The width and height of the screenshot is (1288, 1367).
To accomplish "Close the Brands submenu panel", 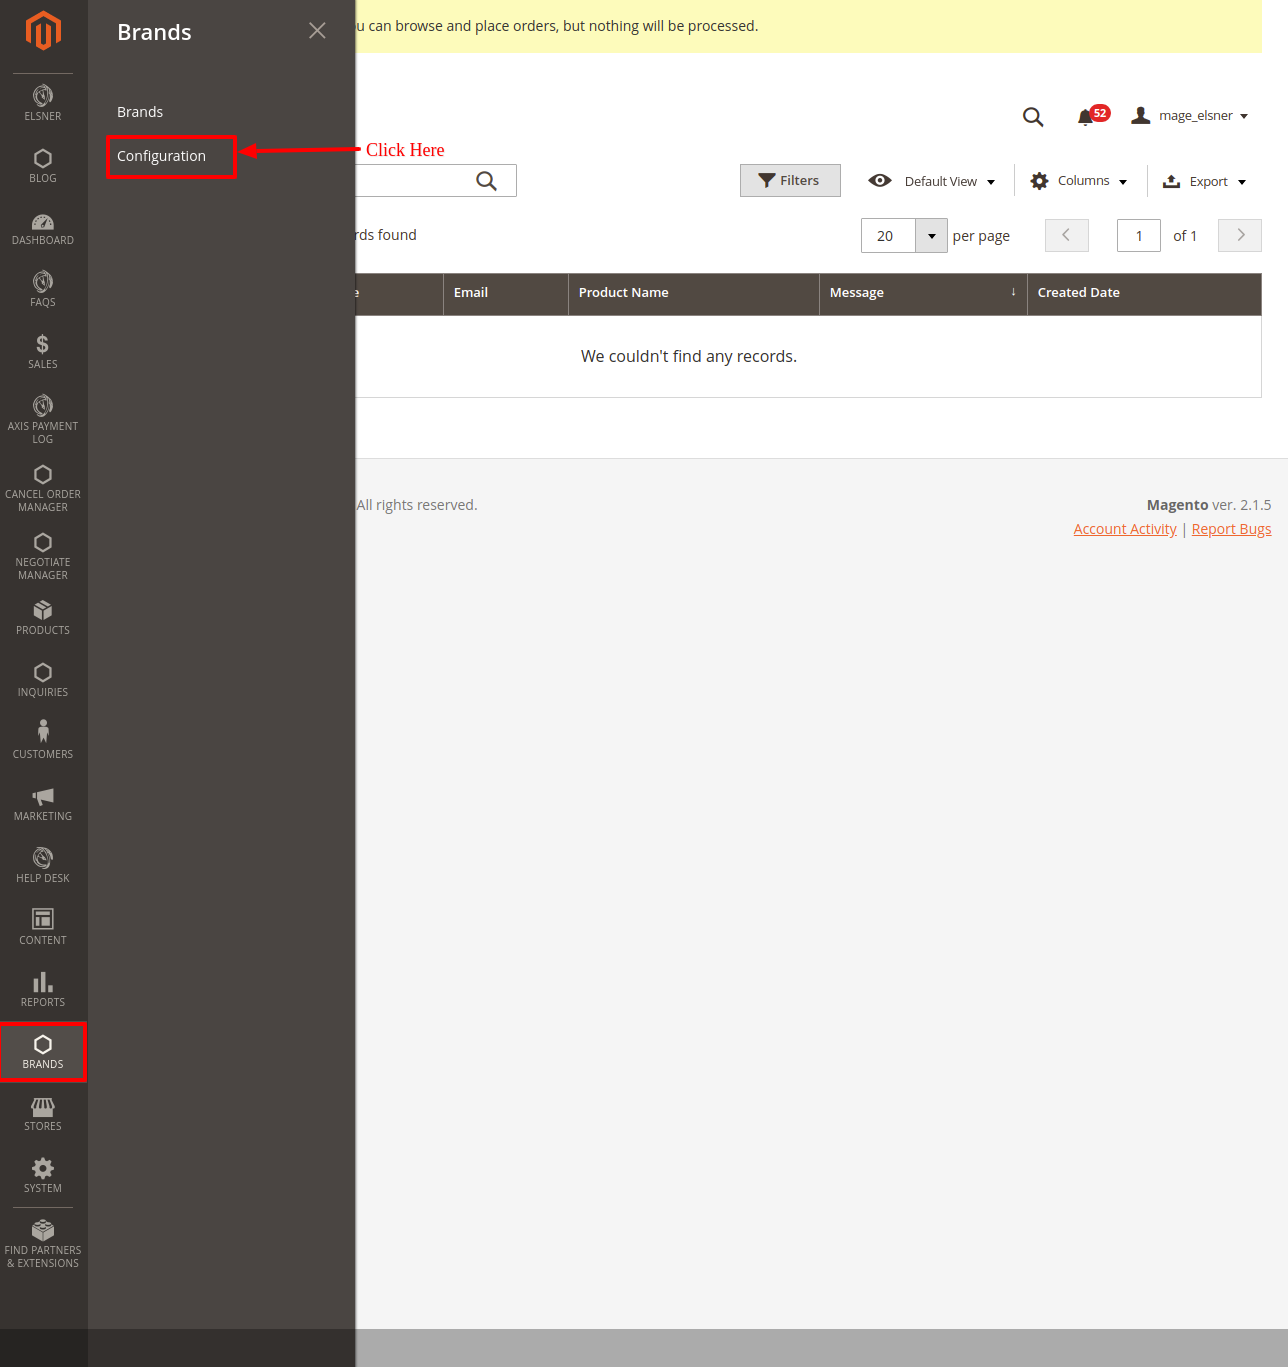I will point(317,31).
